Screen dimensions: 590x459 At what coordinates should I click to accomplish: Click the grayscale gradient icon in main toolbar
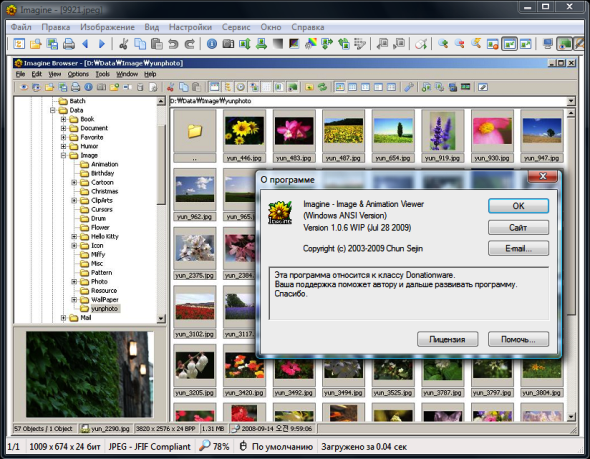278,44
